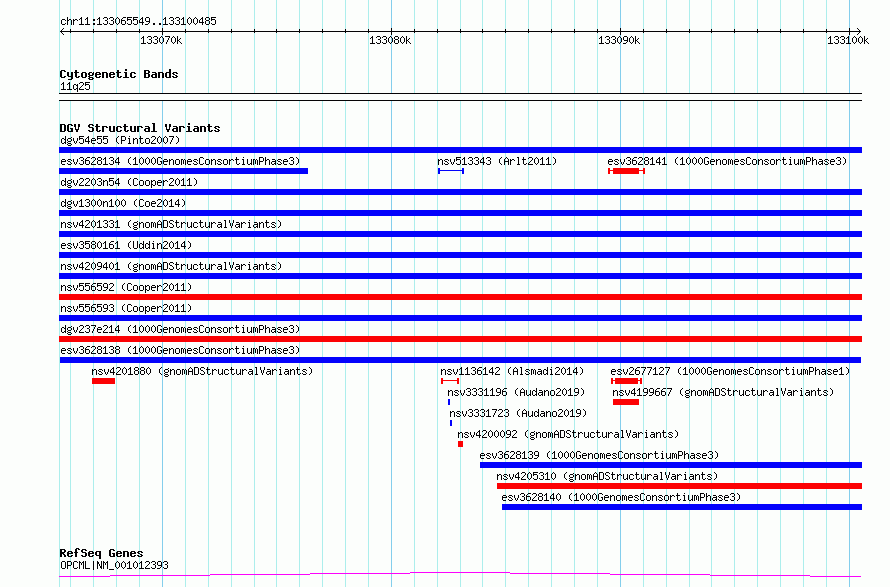Open nsv1136142 (Alsmadi2014) variant
Viewport: 890px width, 587px height.
[x=512, y=371]
